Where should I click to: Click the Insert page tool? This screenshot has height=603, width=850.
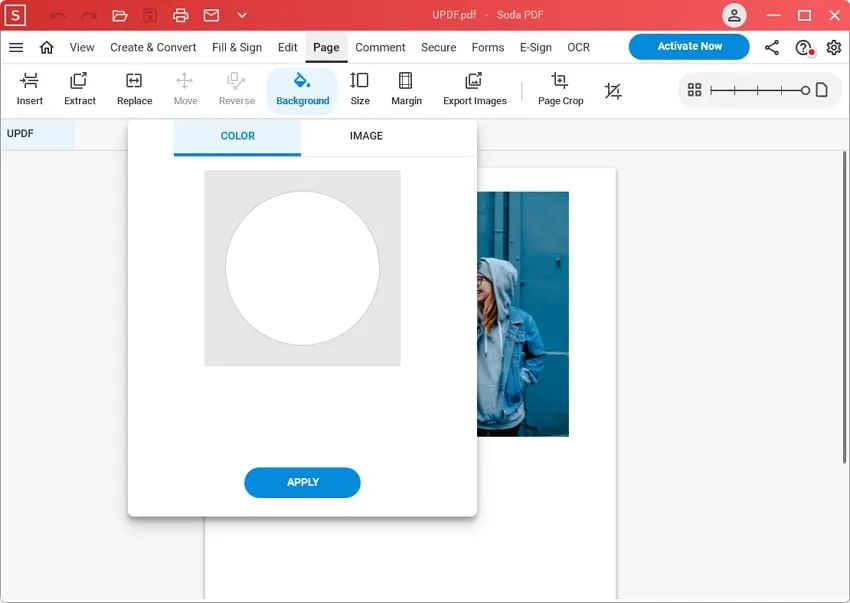(30, 88)
